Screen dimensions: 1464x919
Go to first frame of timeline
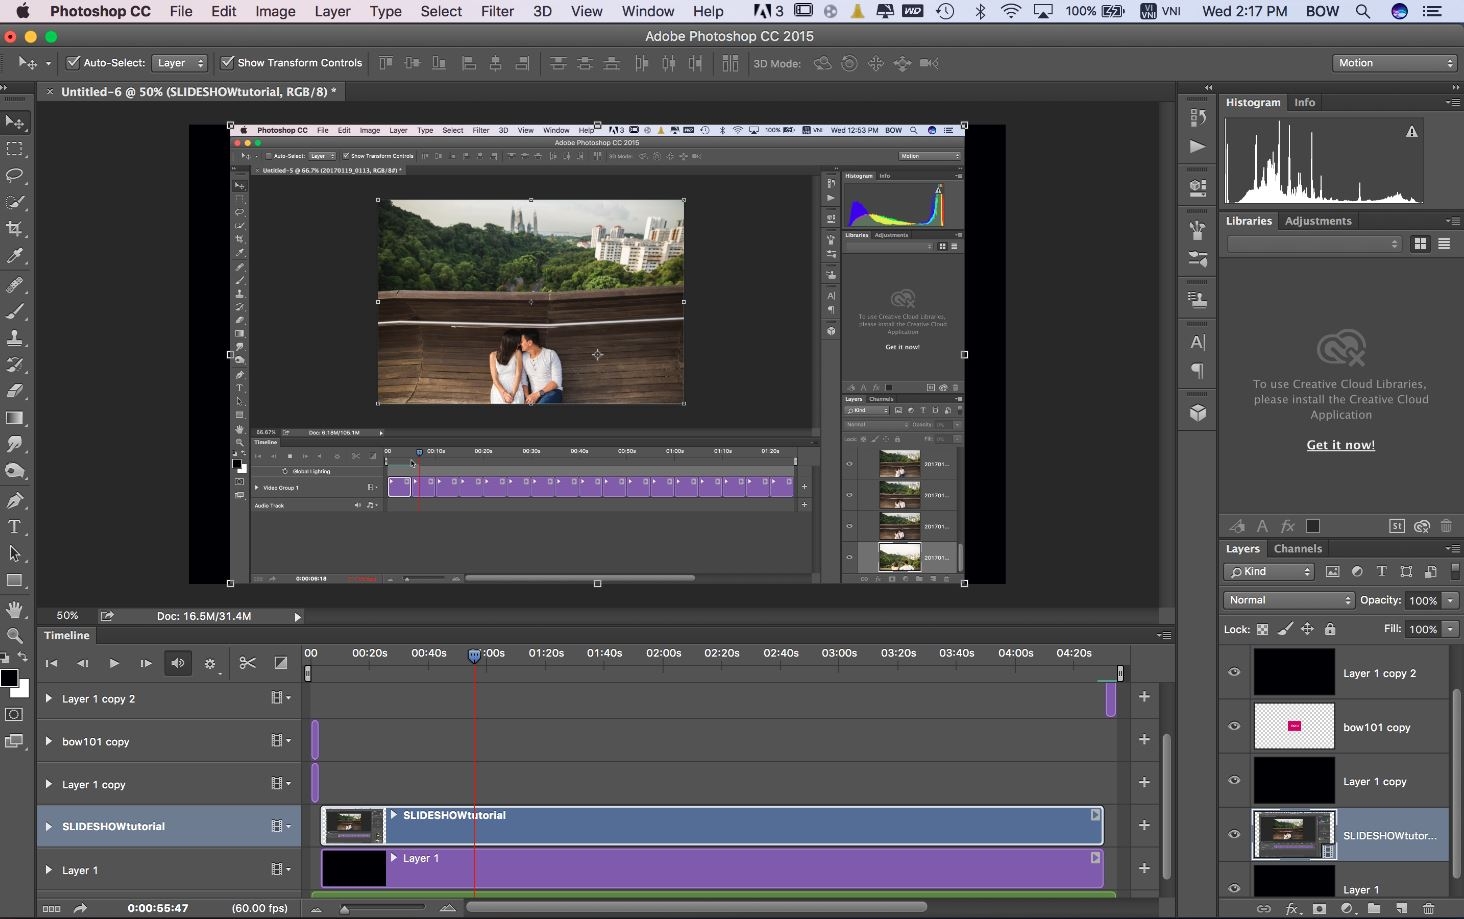pos(52,663)
